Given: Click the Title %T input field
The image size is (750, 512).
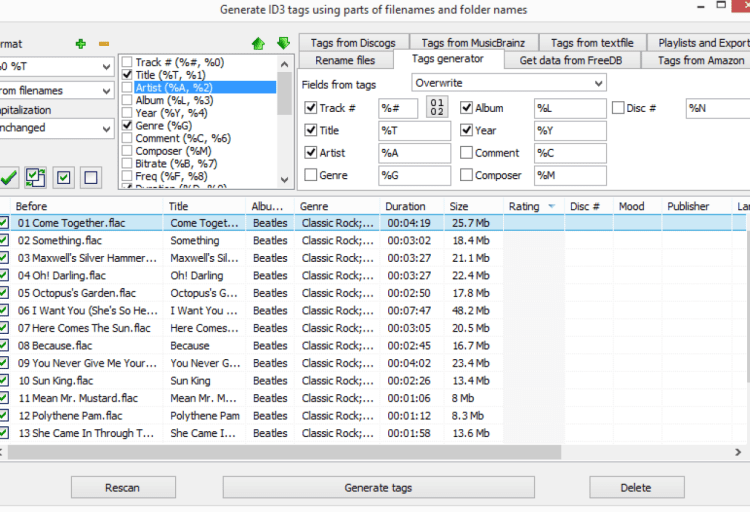Looking at the screenshot, I should pos(414,130).
